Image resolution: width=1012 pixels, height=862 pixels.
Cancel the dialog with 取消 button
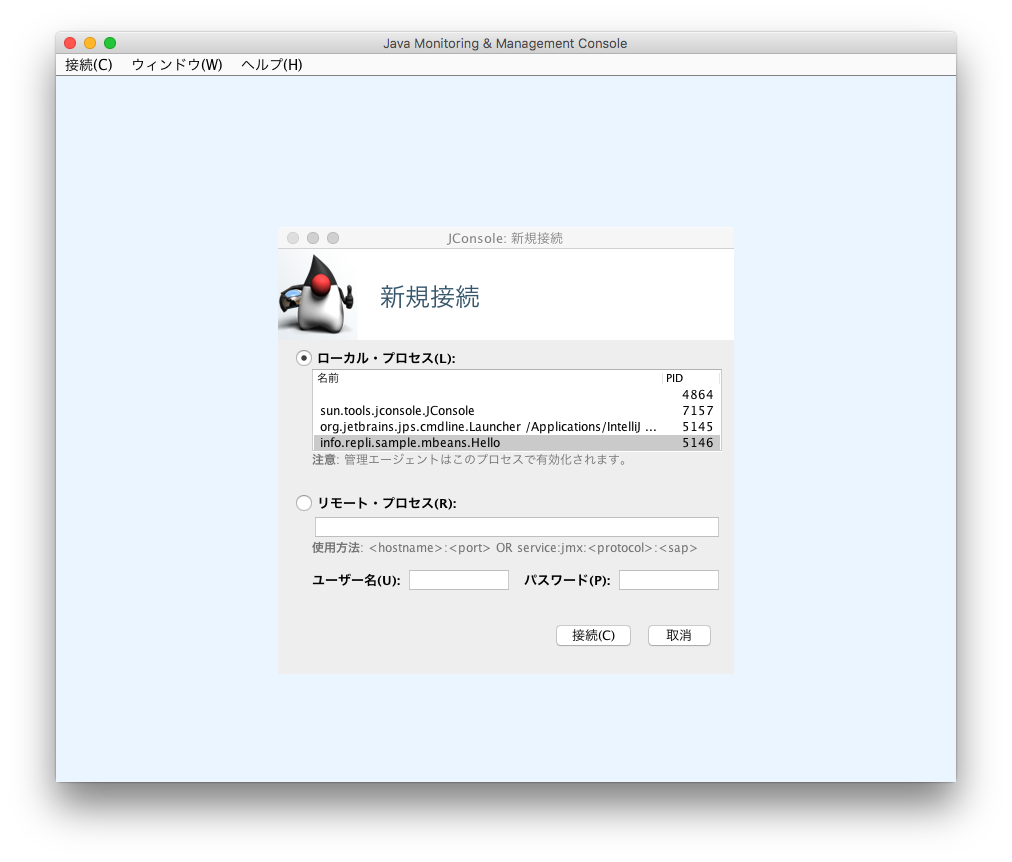679,635
